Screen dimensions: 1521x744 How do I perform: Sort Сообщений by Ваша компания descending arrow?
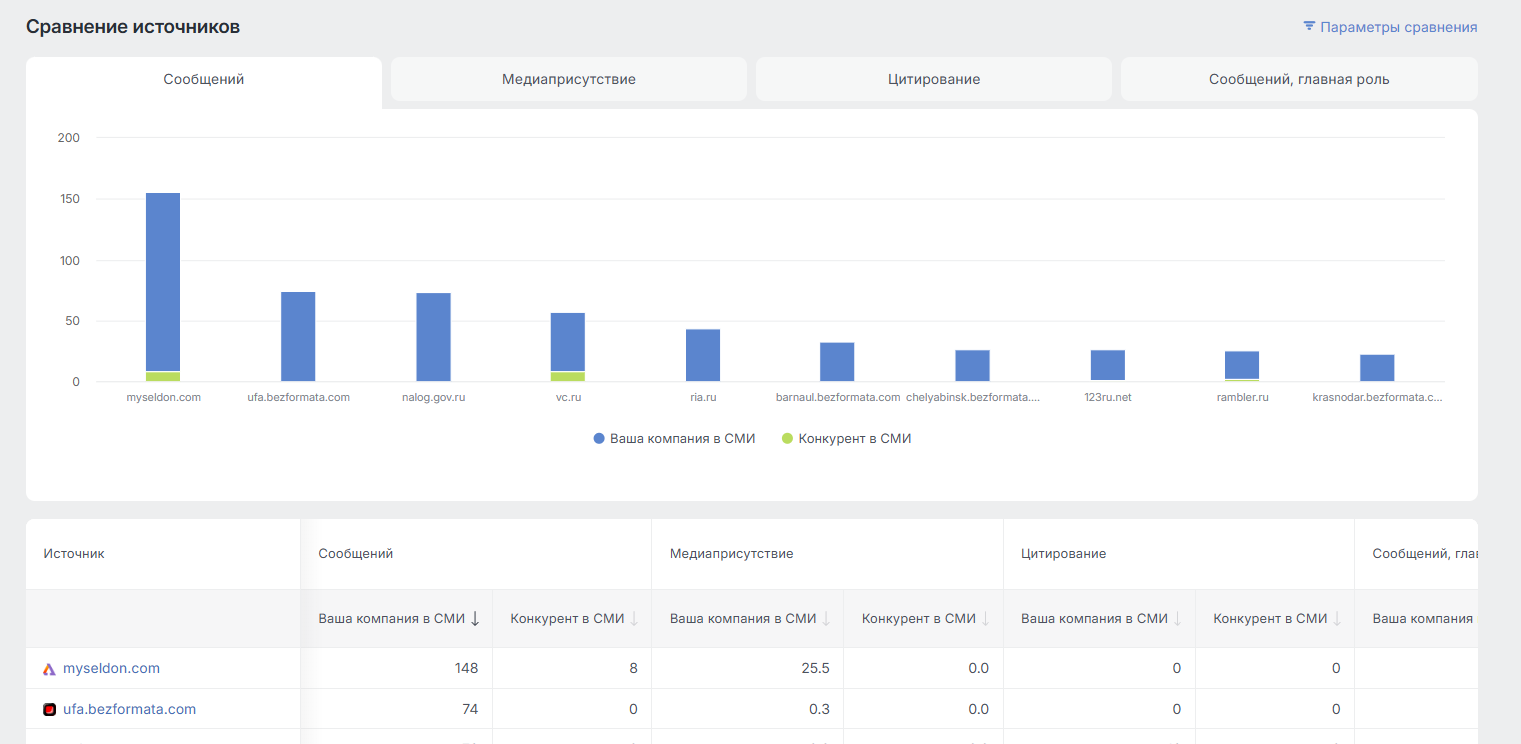(x=475, y=618)
